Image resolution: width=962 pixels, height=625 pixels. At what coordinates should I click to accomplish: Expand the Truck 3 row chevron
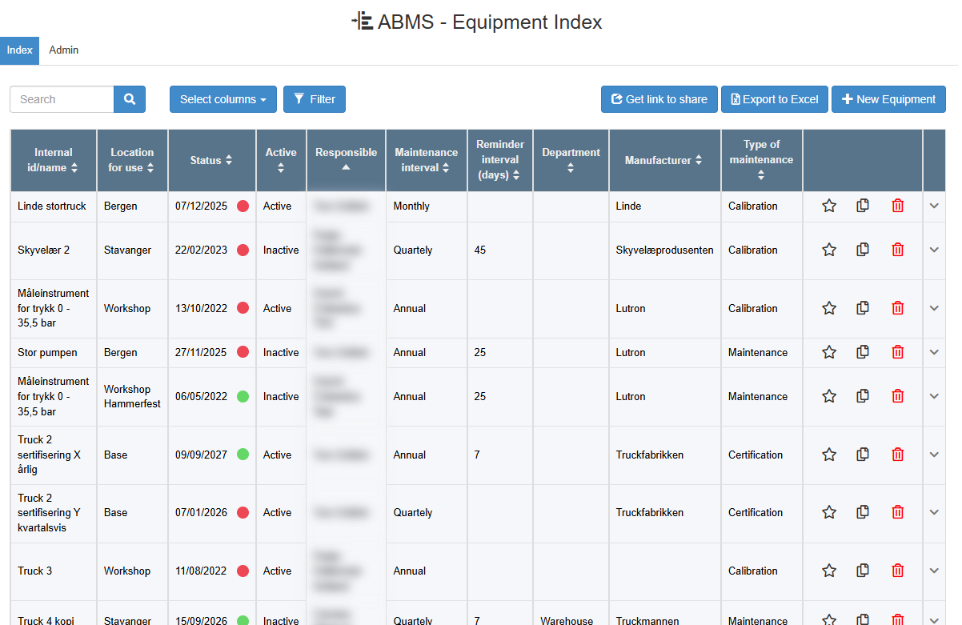(934, 570)
